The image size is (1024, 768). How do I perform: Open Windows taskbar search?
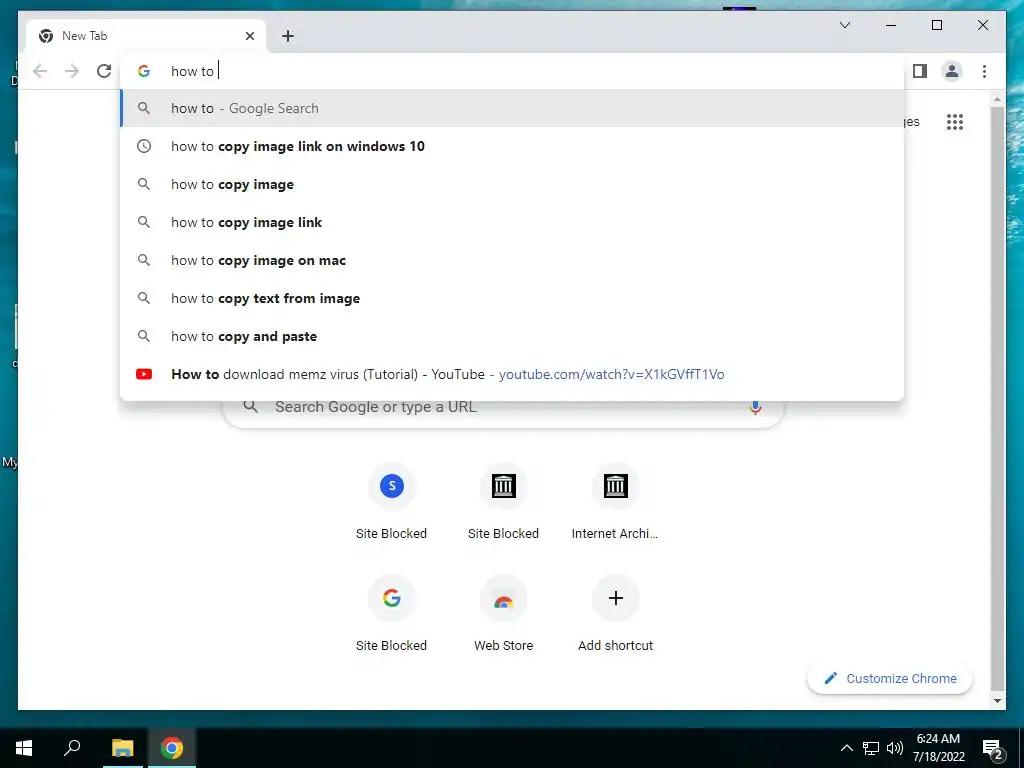click(x=72, y=748)
